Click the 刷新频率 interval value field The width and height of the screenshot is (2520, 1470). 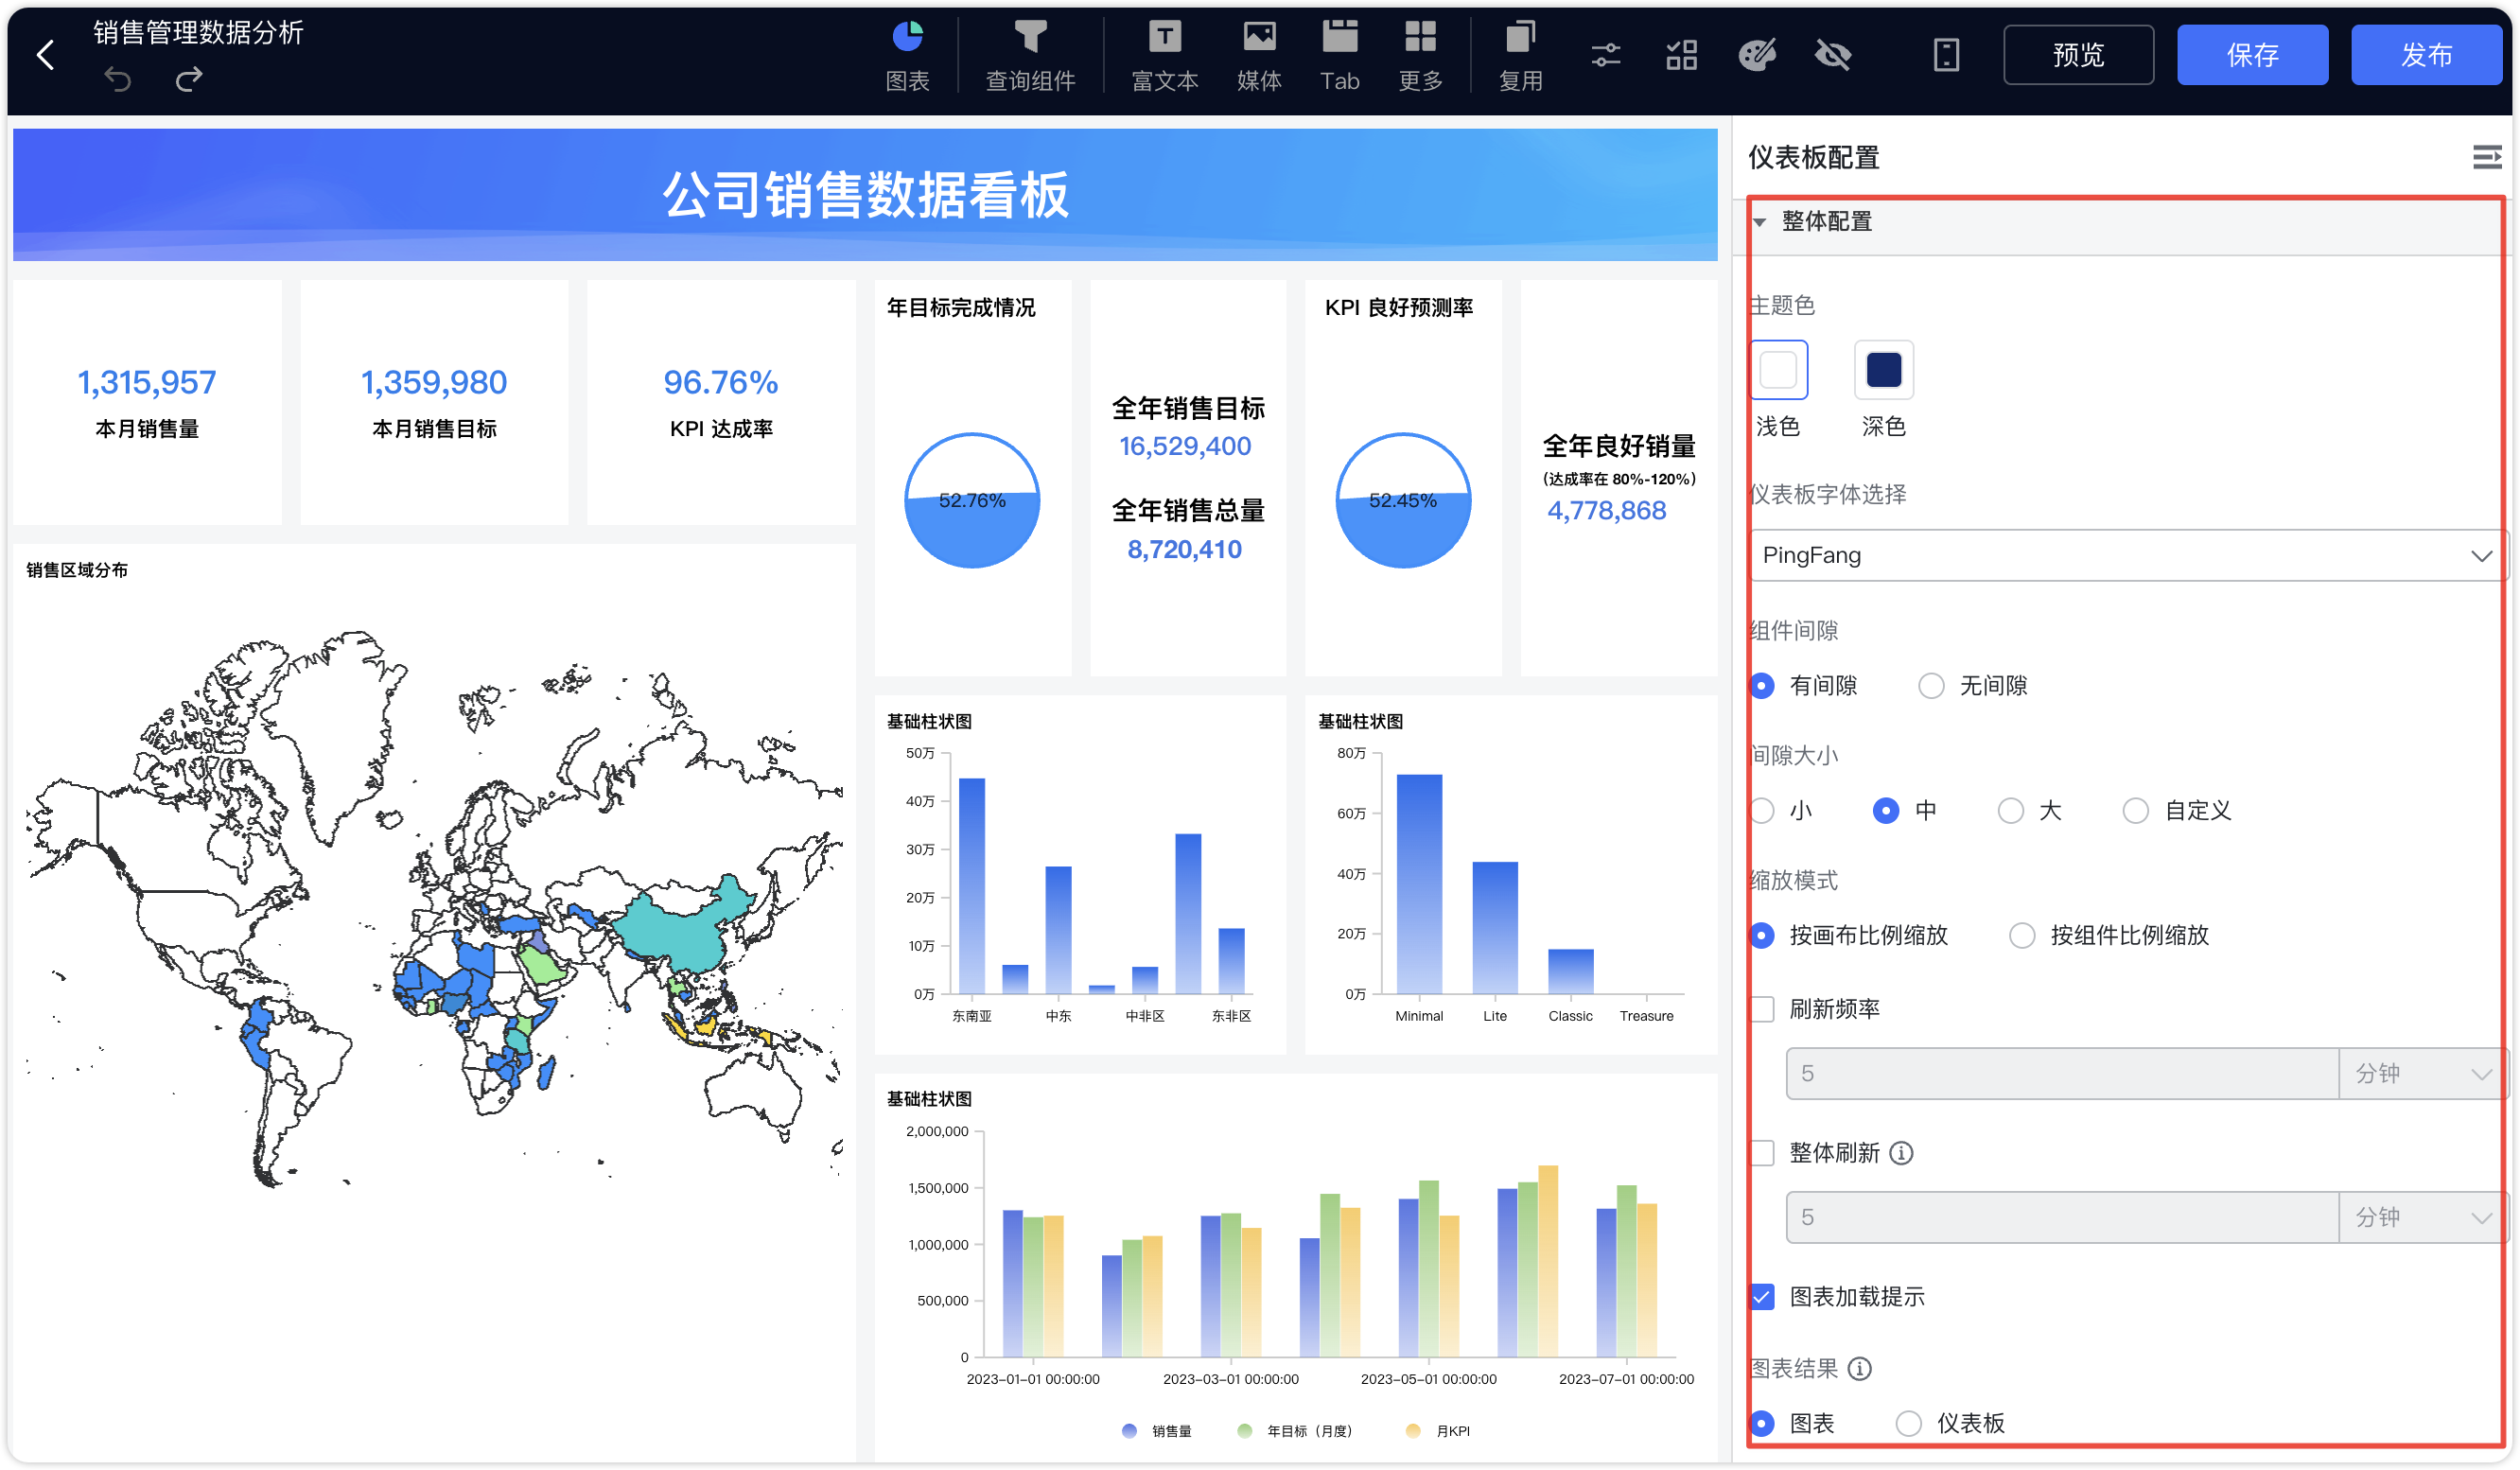tap(2062, 1074)
